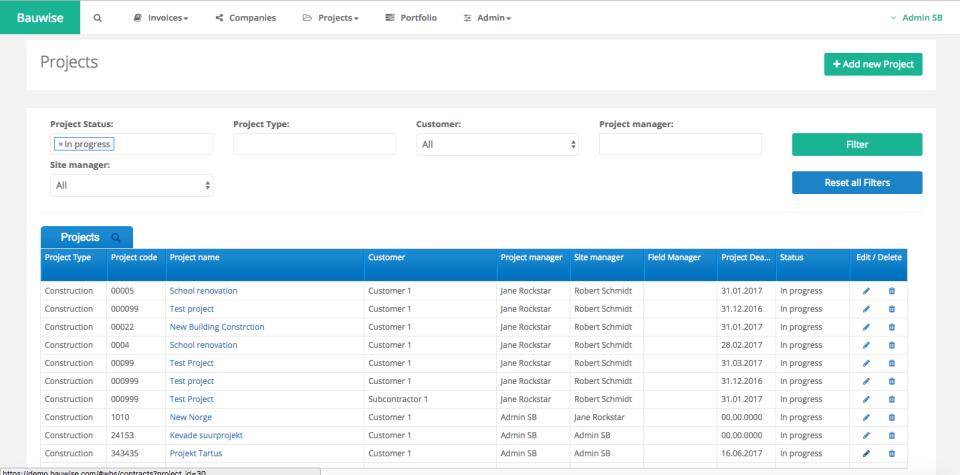Open the Portfolio page

[x=411, y=18]
